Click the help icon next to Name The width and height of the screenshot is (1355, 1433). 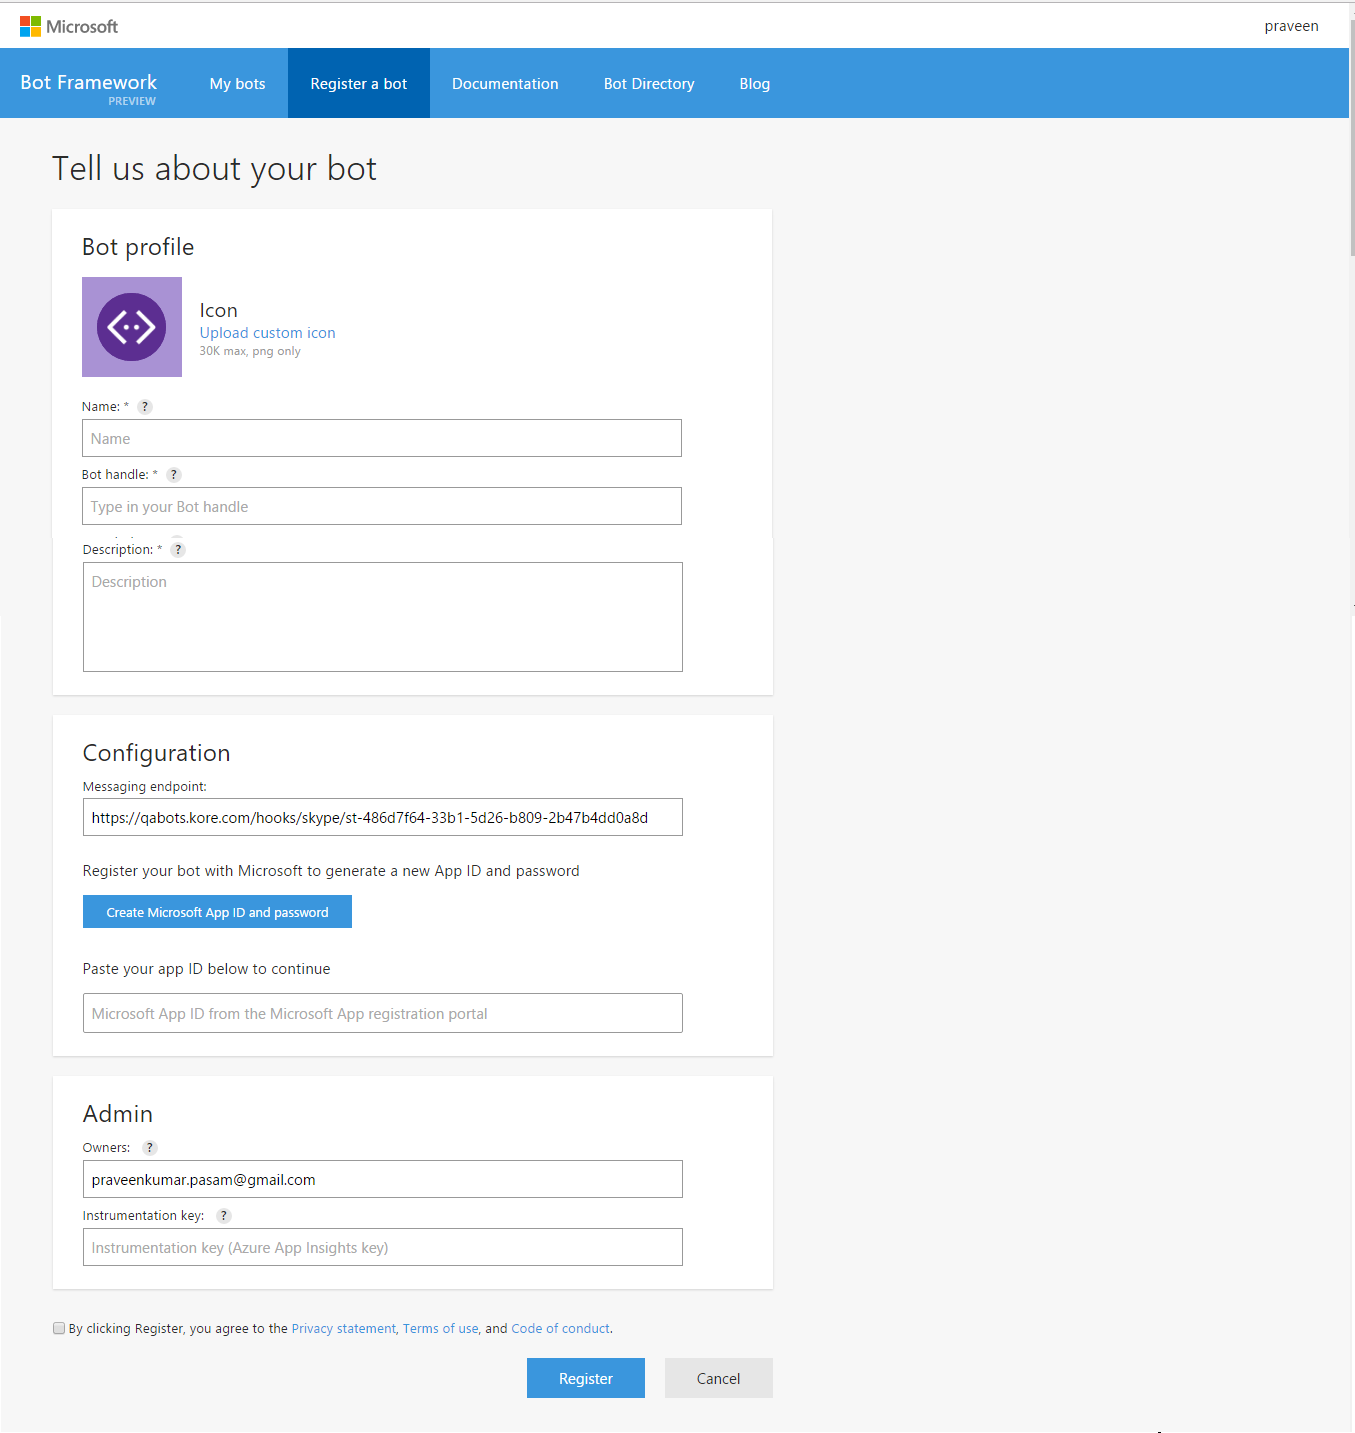[x=145, y=407]
